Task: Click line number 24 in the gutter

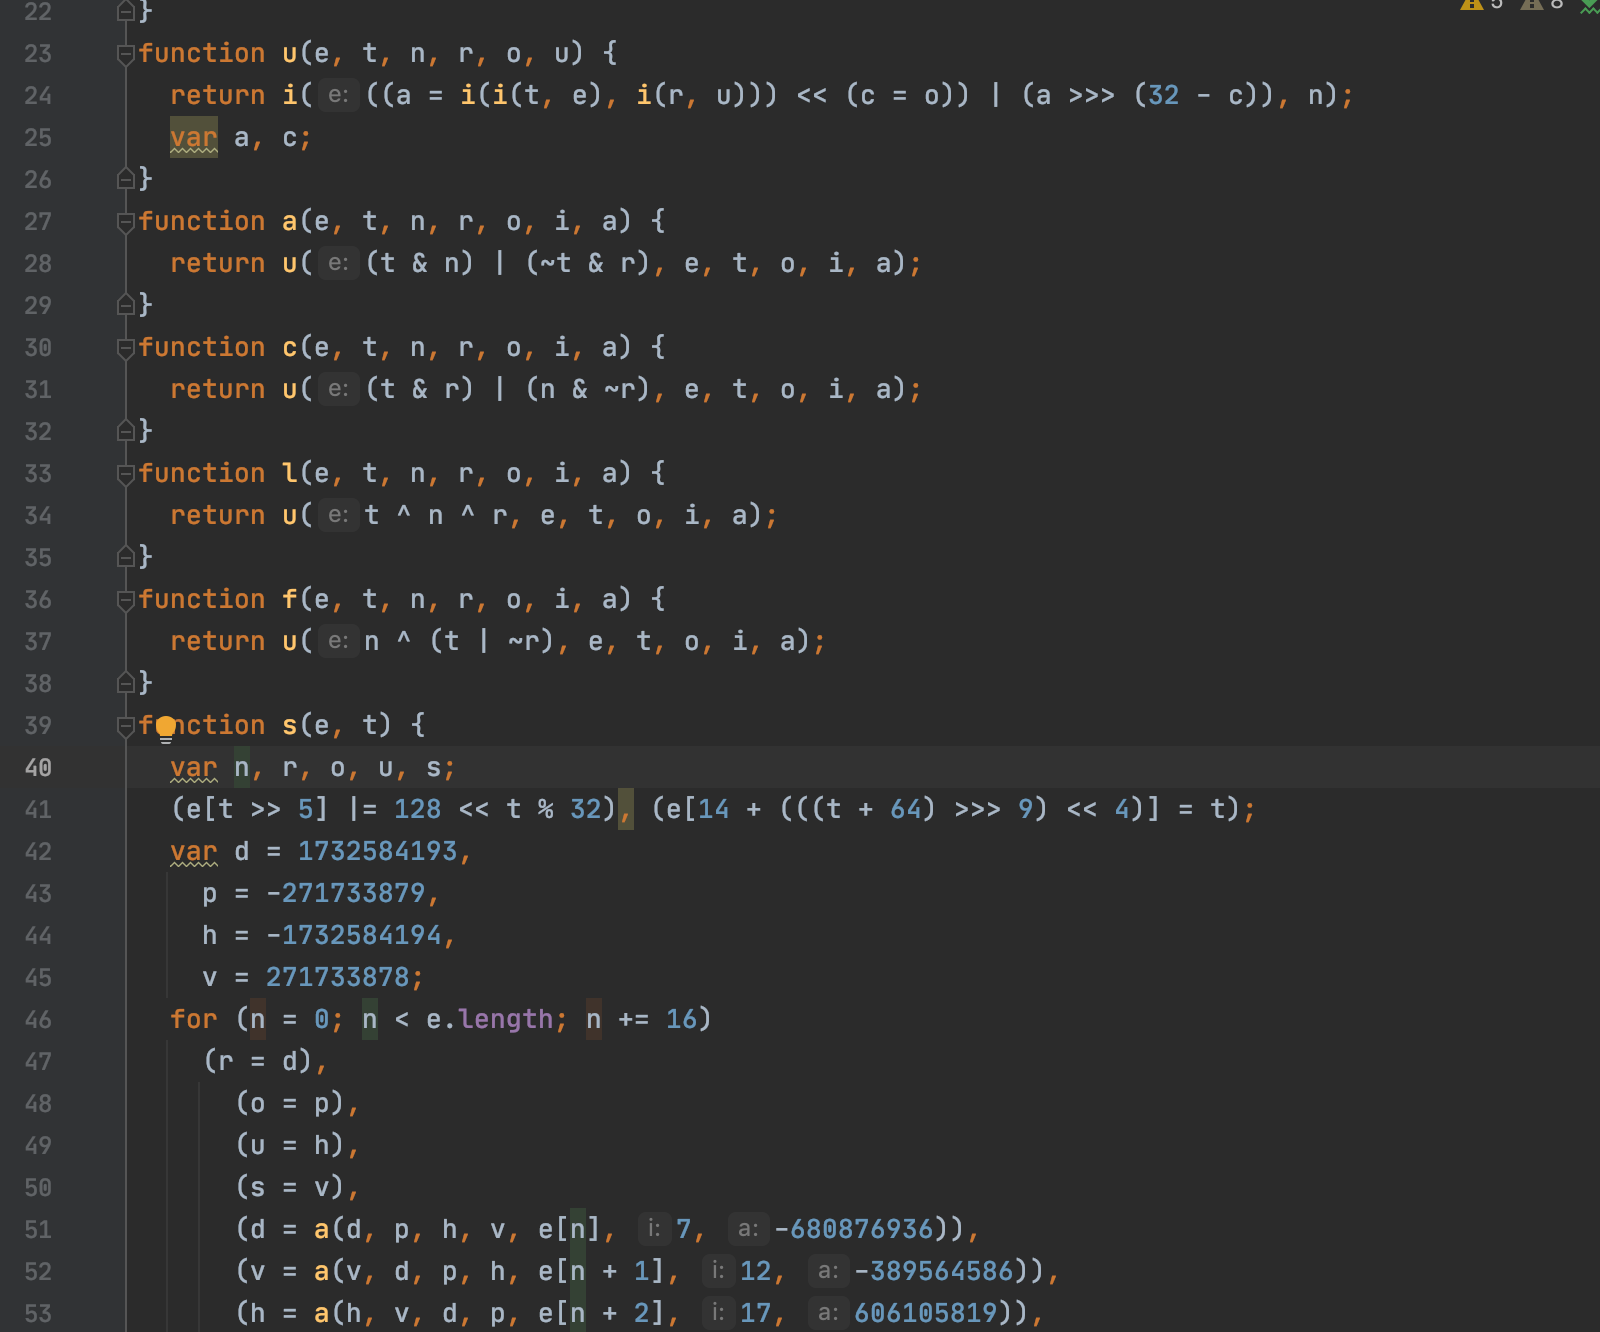Action: click(38, 95)
